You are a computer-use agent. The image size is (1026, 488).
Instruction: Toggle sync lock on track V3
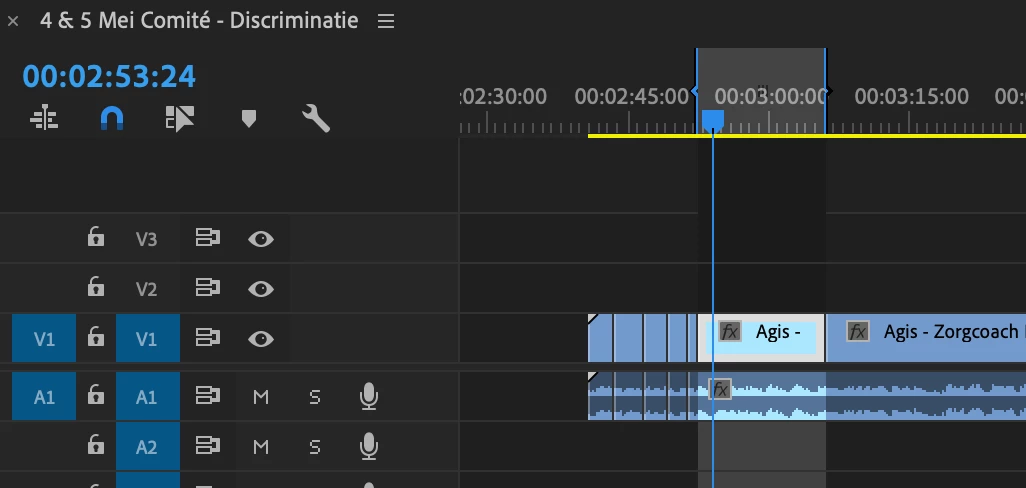point(207,238)
